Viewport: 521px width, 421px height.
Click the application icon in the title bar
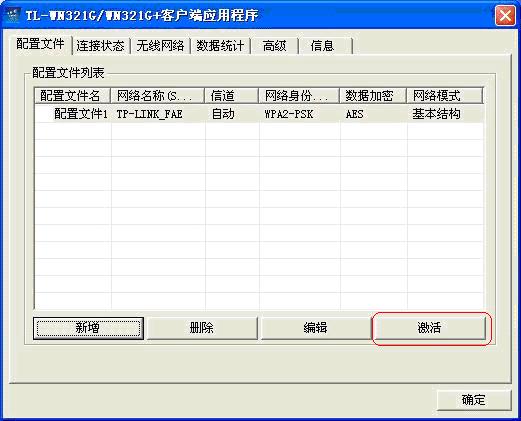pos(13,15)
